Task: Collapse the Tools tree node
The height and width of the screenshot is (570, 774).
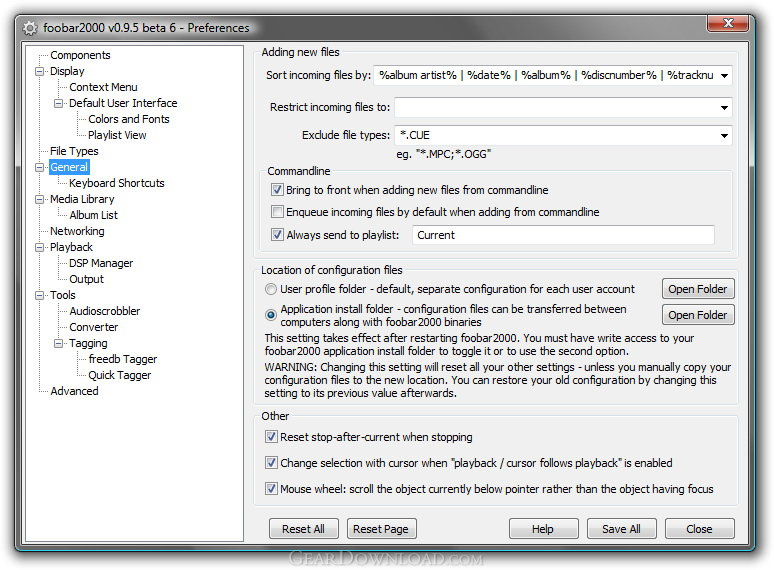Action: (39, 295)
